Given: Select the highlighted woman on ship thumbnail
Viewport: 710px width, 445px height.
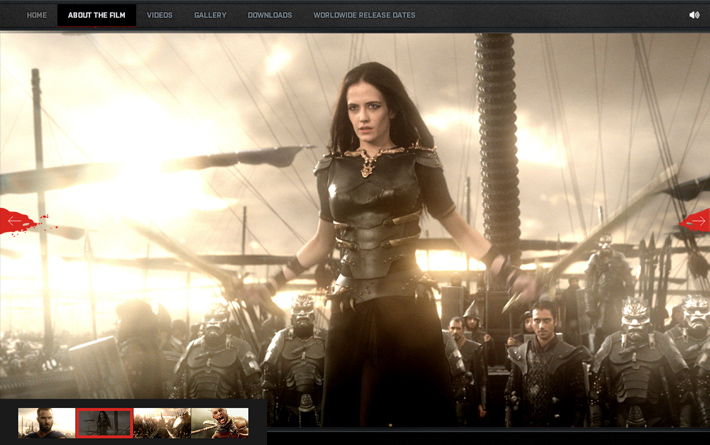Looking at the screenshot, I should 104,423.
